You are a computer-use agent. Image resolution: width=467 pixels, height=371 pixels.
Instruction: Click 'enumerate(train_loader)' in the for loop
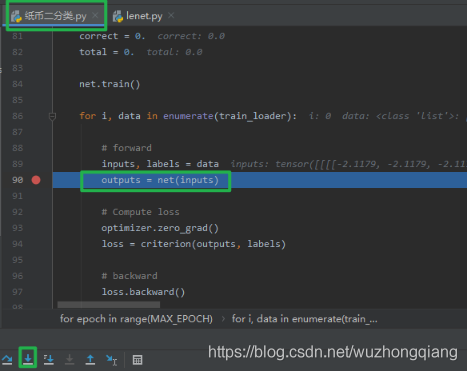pos(227,116)
